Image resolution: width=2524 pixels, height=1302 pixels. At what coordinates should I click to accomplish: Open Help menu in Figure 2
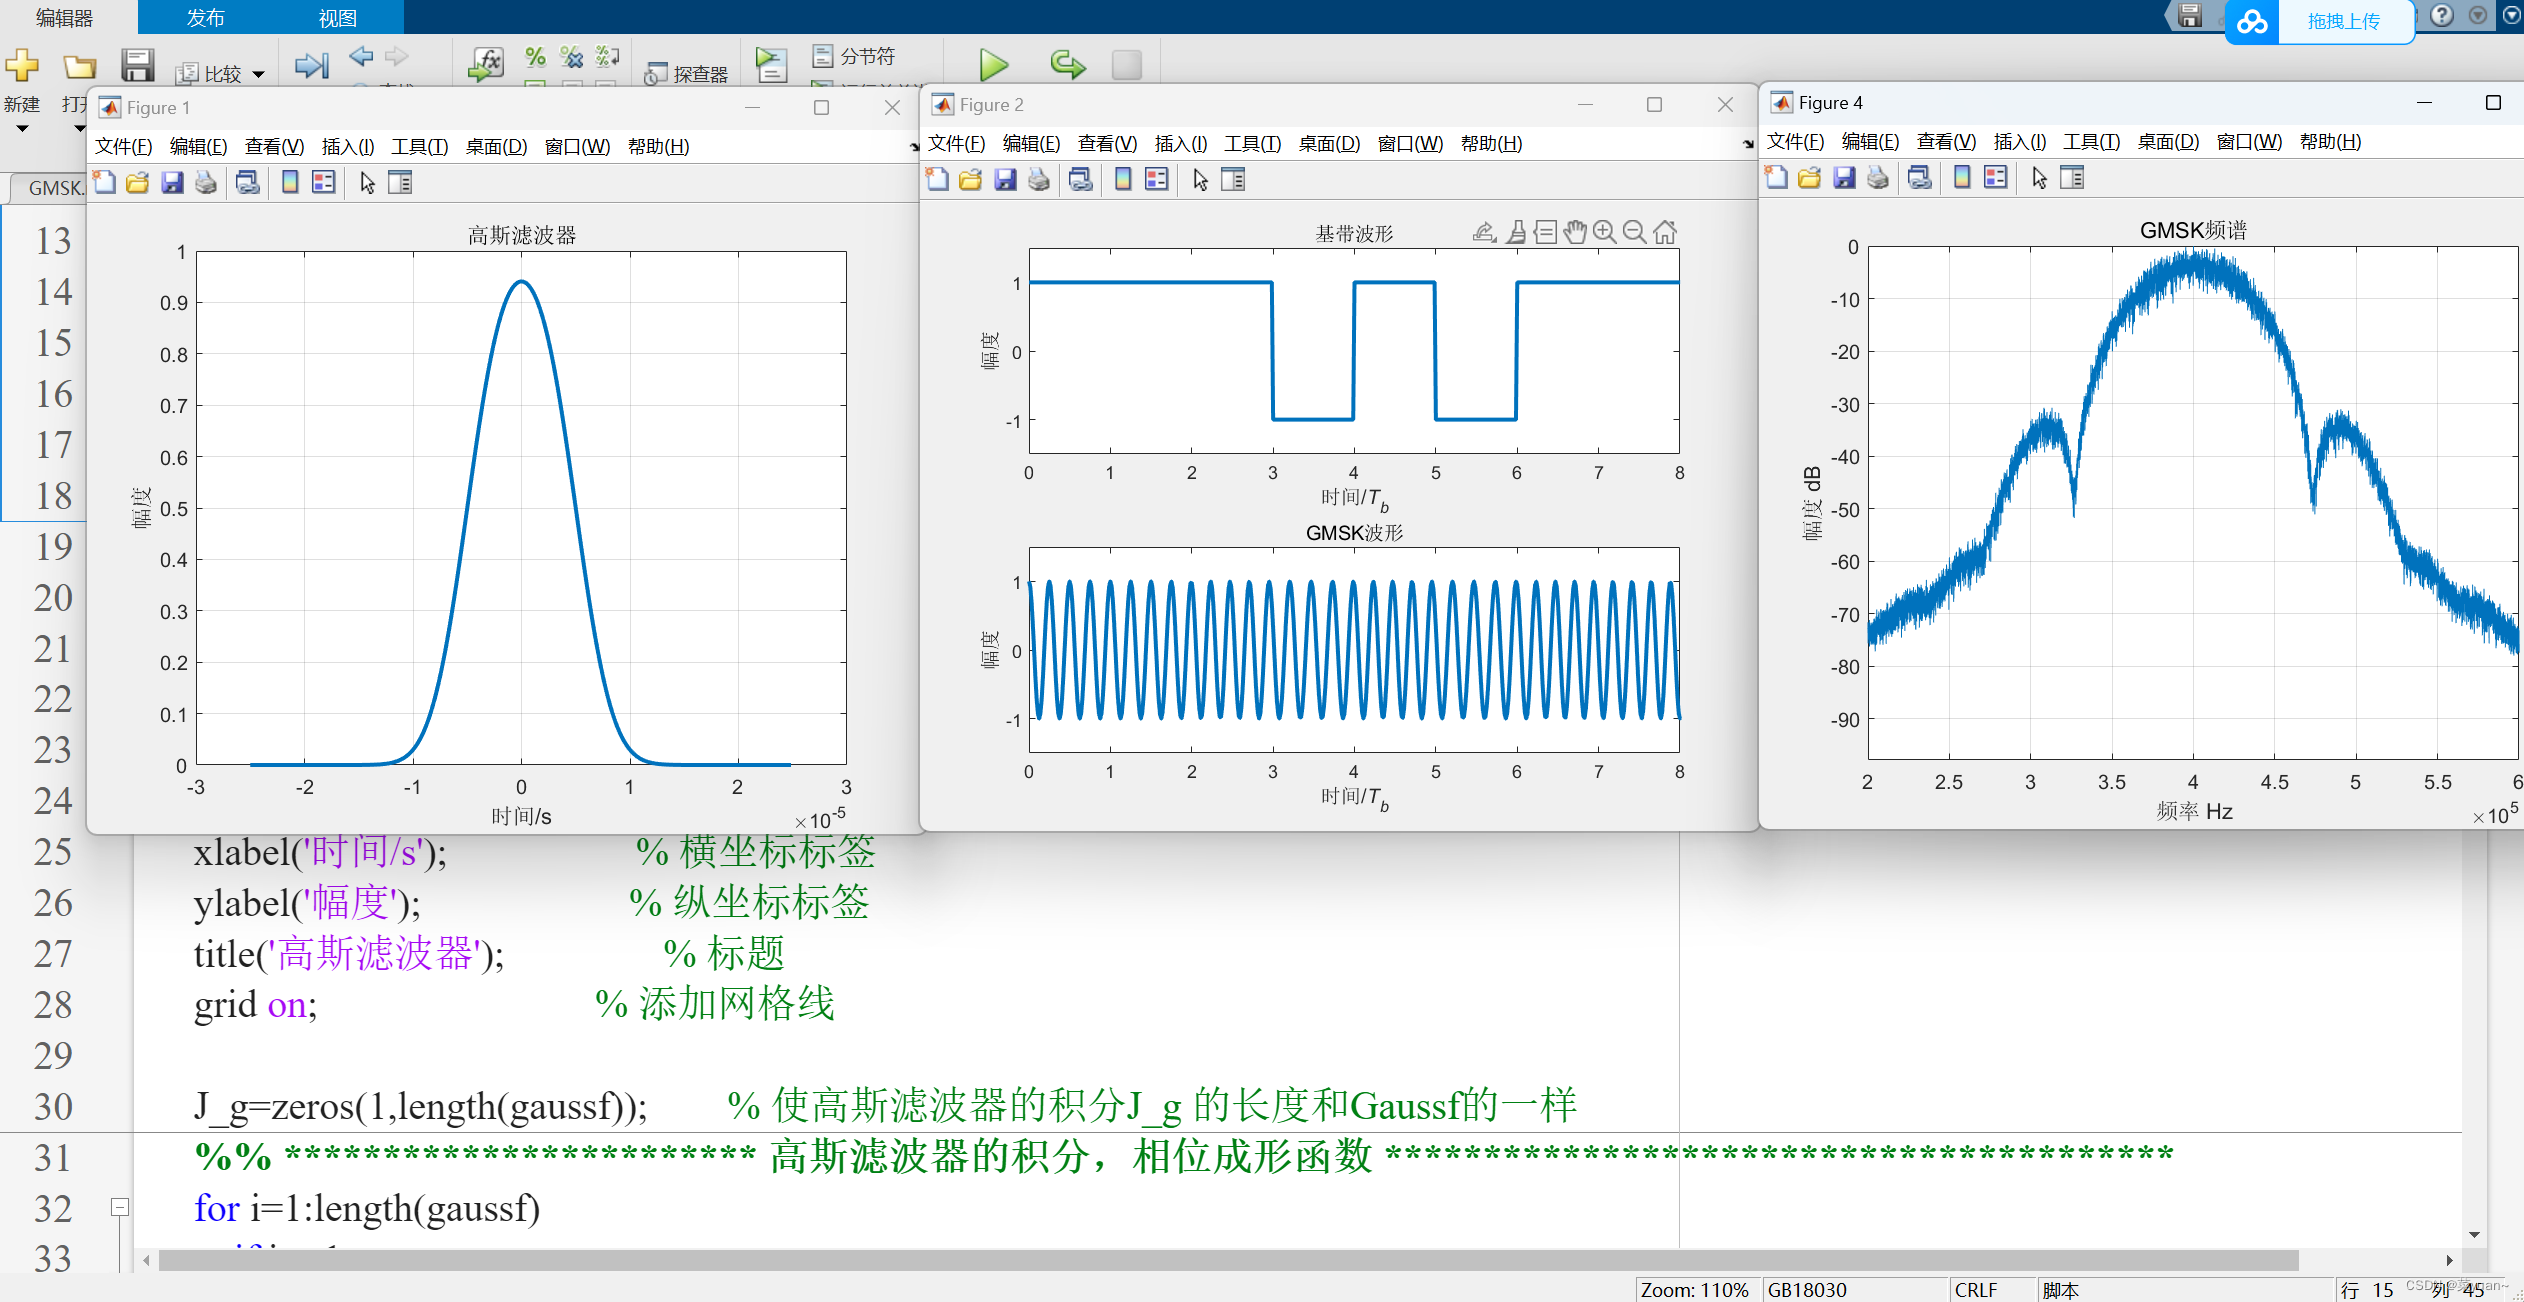click(x=1491, y=144)
